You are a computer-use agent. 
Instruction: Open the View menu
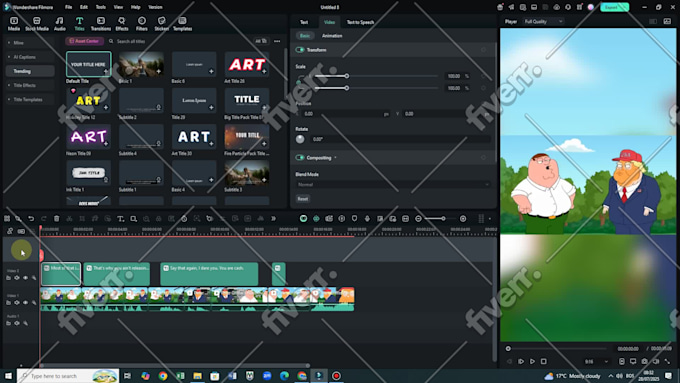click(x=118, y=7)
